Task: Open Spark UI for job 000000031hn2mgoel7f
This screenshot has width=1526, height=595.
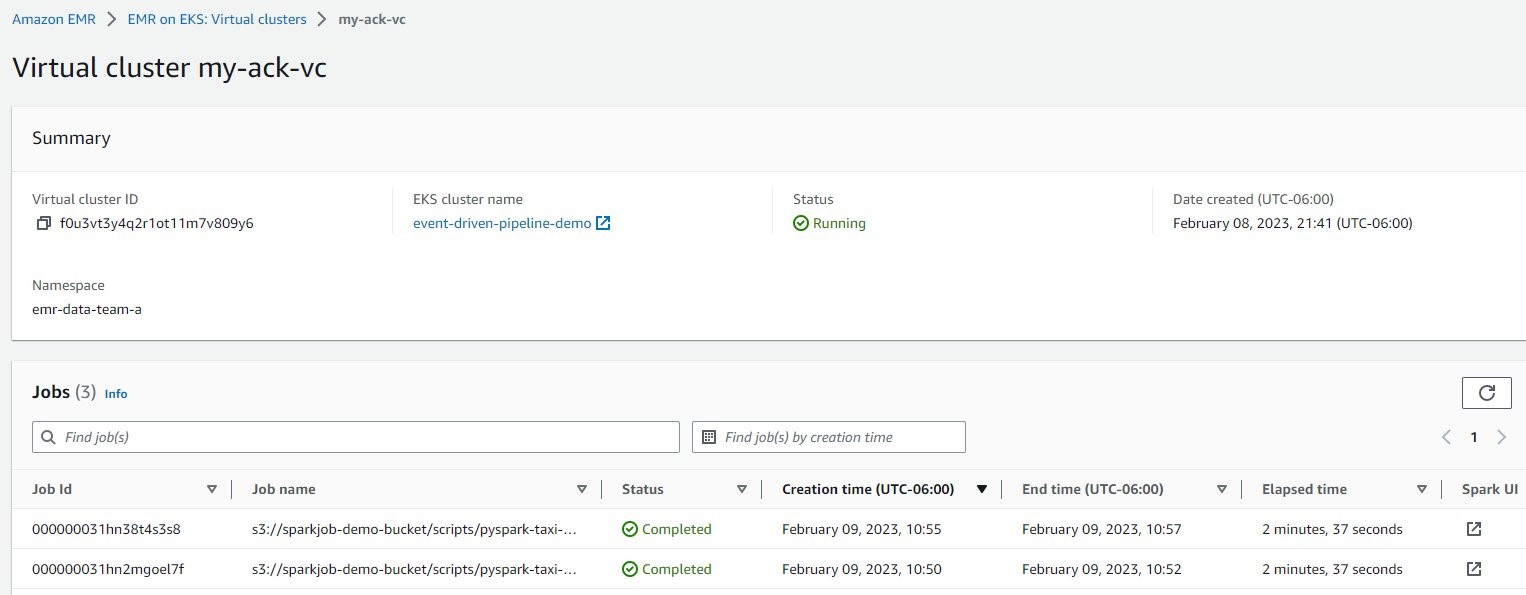Action: click(x=1473, y=569)
